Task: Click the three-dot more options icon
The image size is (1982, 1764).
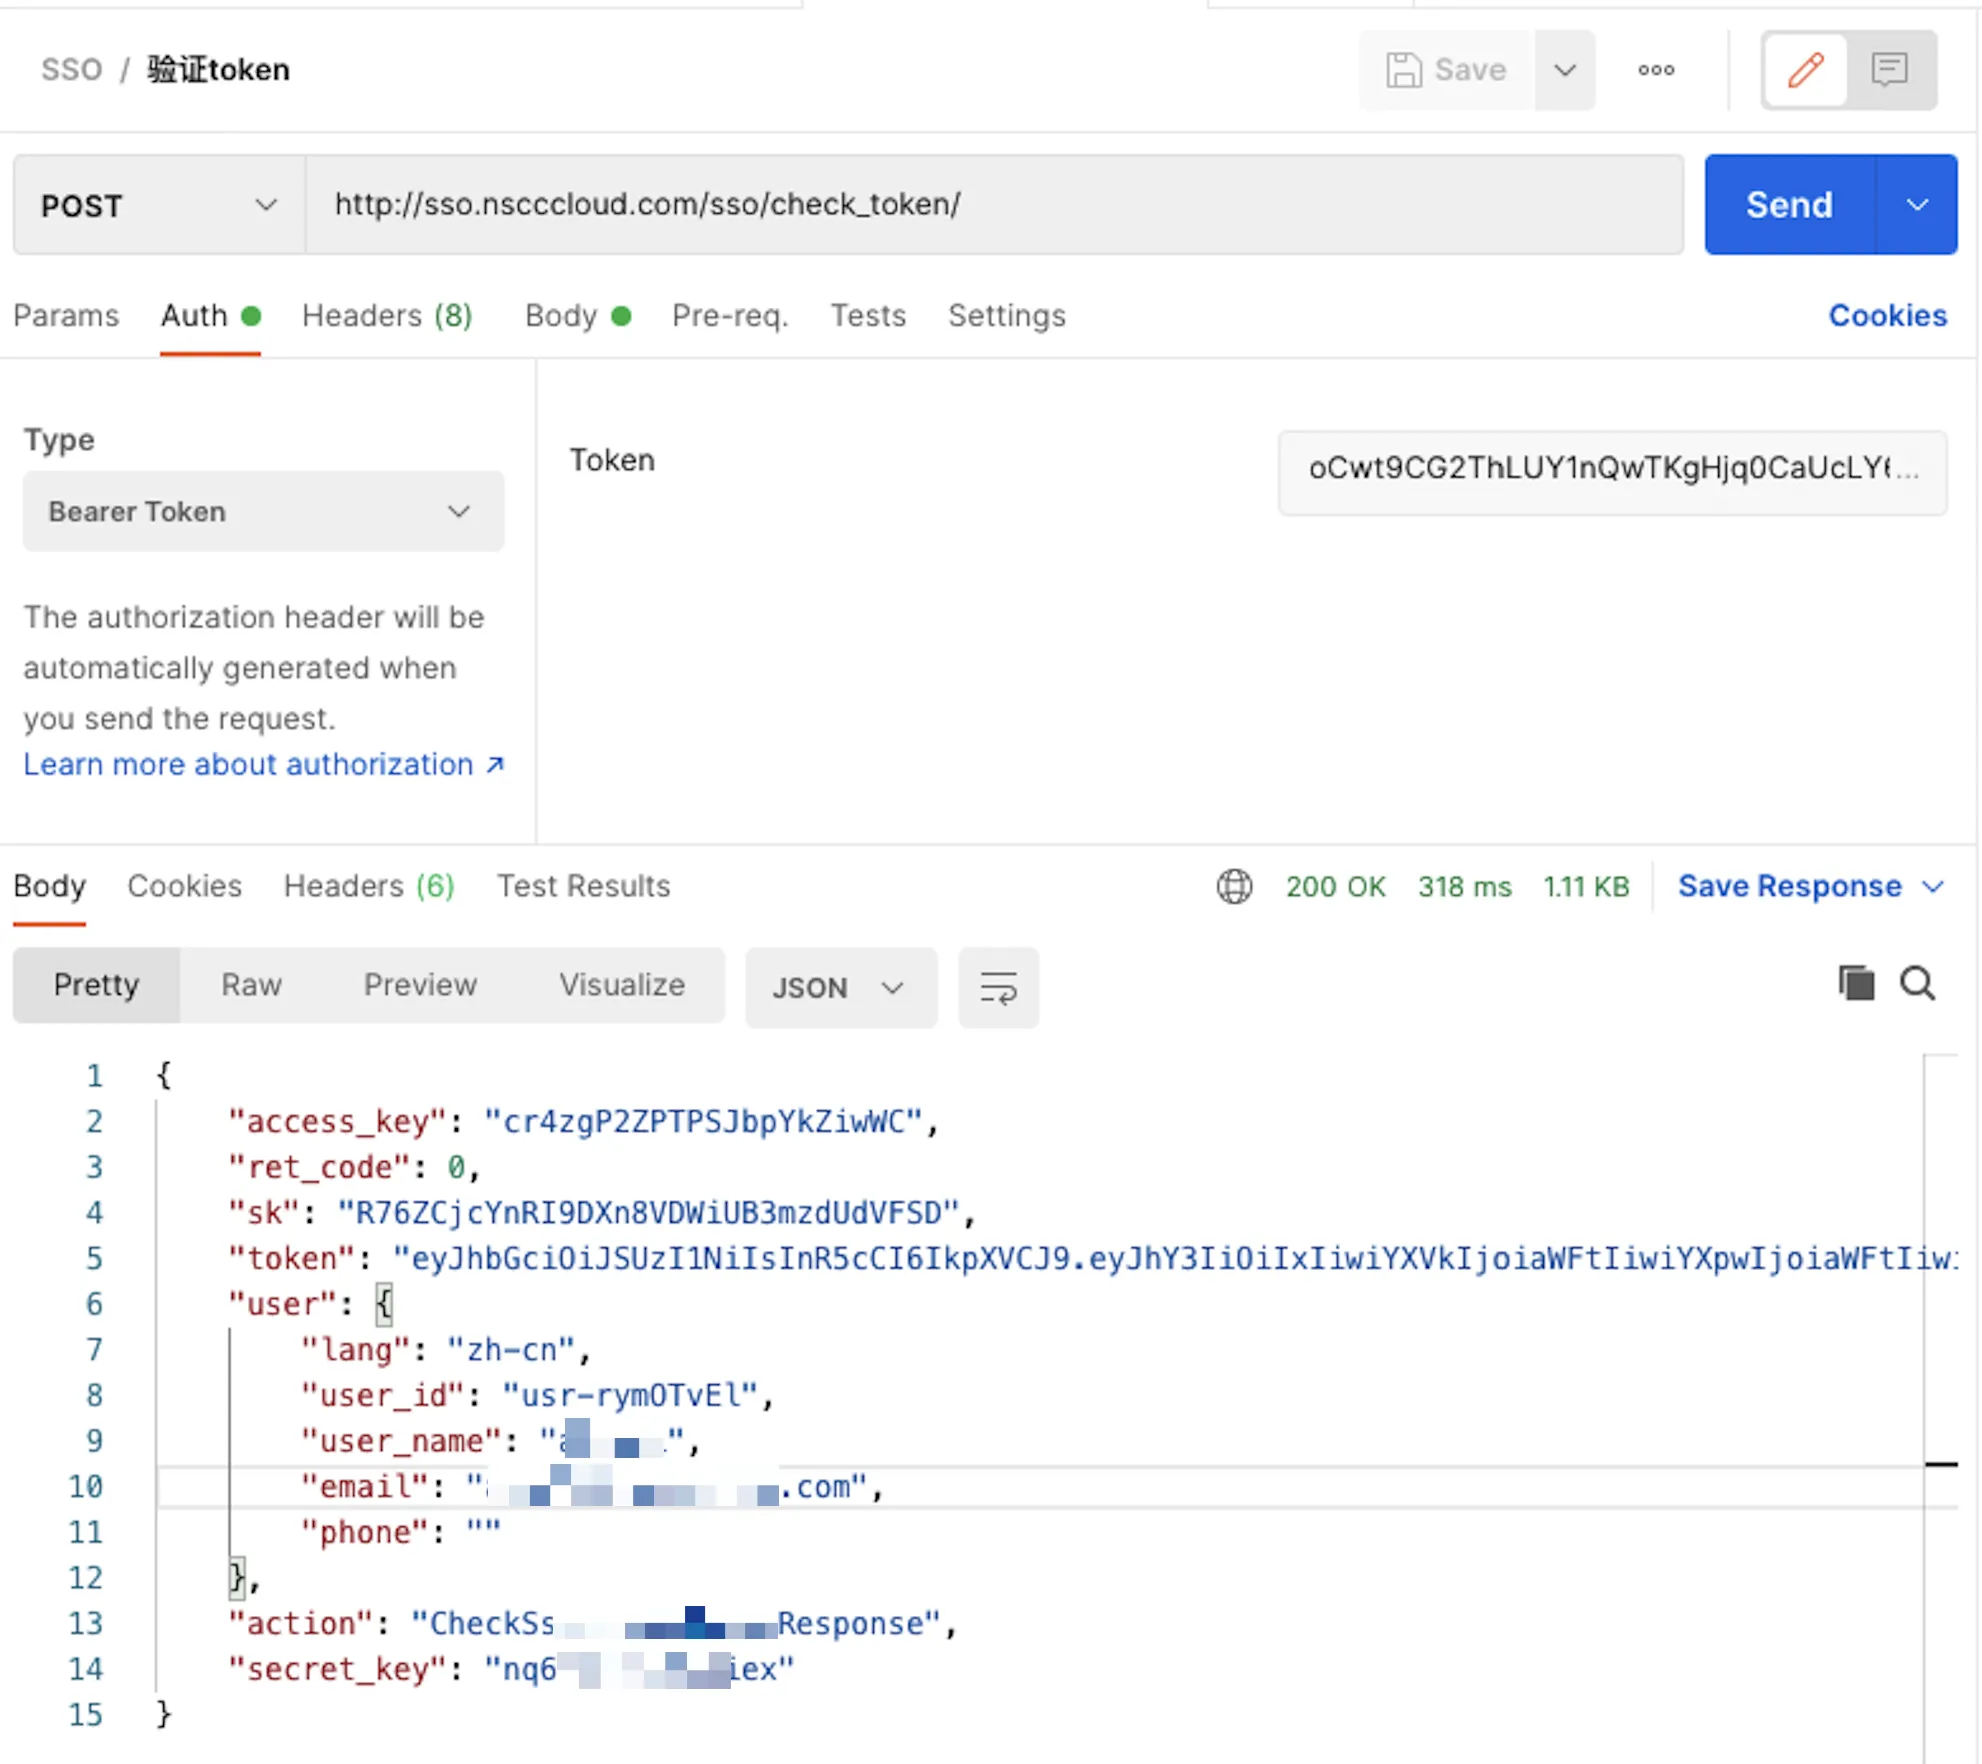Action: (x=1656, y=70)
